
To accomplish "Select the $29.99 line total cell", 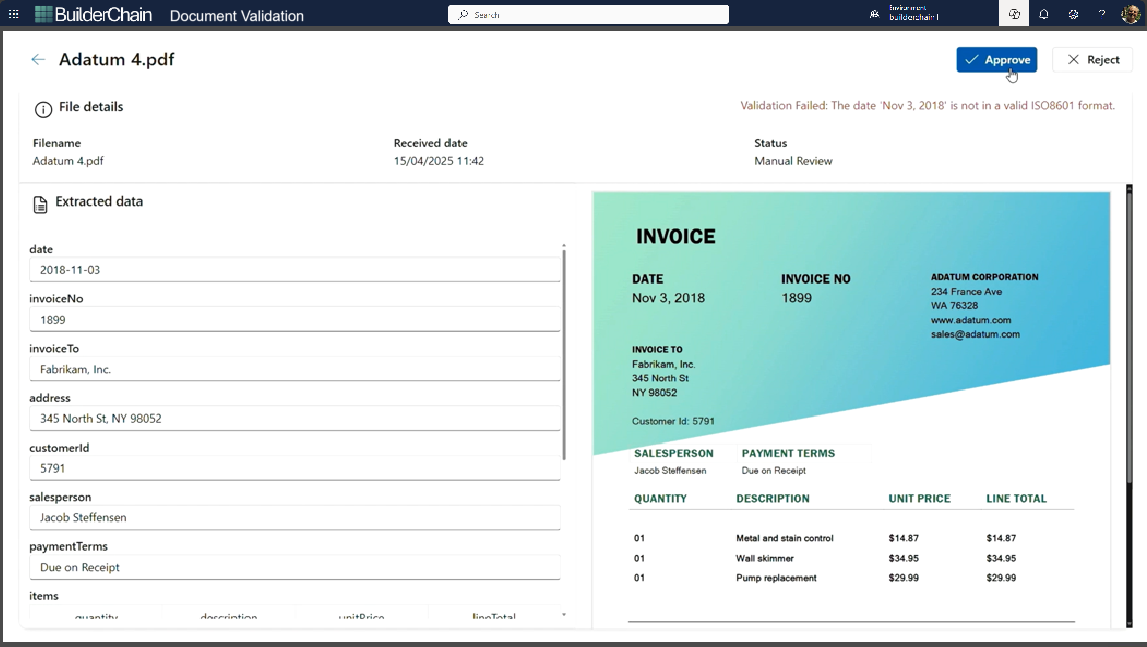I will click(x=1001, y=578).
